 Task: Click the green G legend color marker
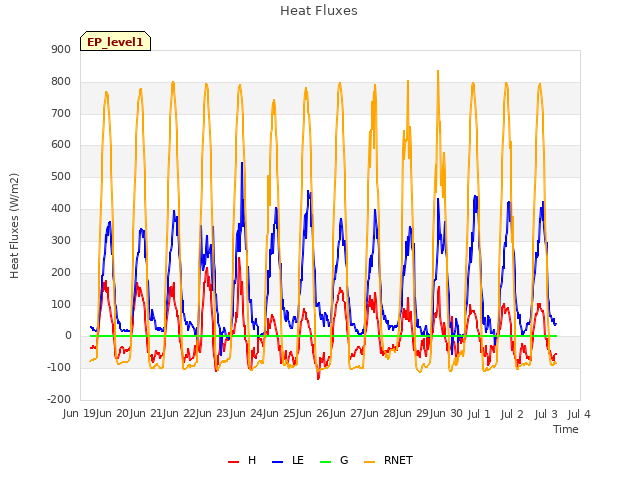click(326, 462)
